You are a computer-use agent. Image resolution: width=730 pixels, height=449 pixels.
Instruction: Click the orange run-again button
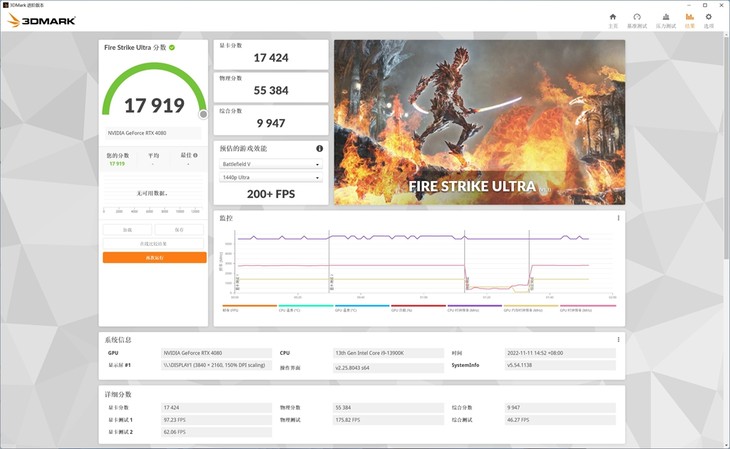[155, 258]
